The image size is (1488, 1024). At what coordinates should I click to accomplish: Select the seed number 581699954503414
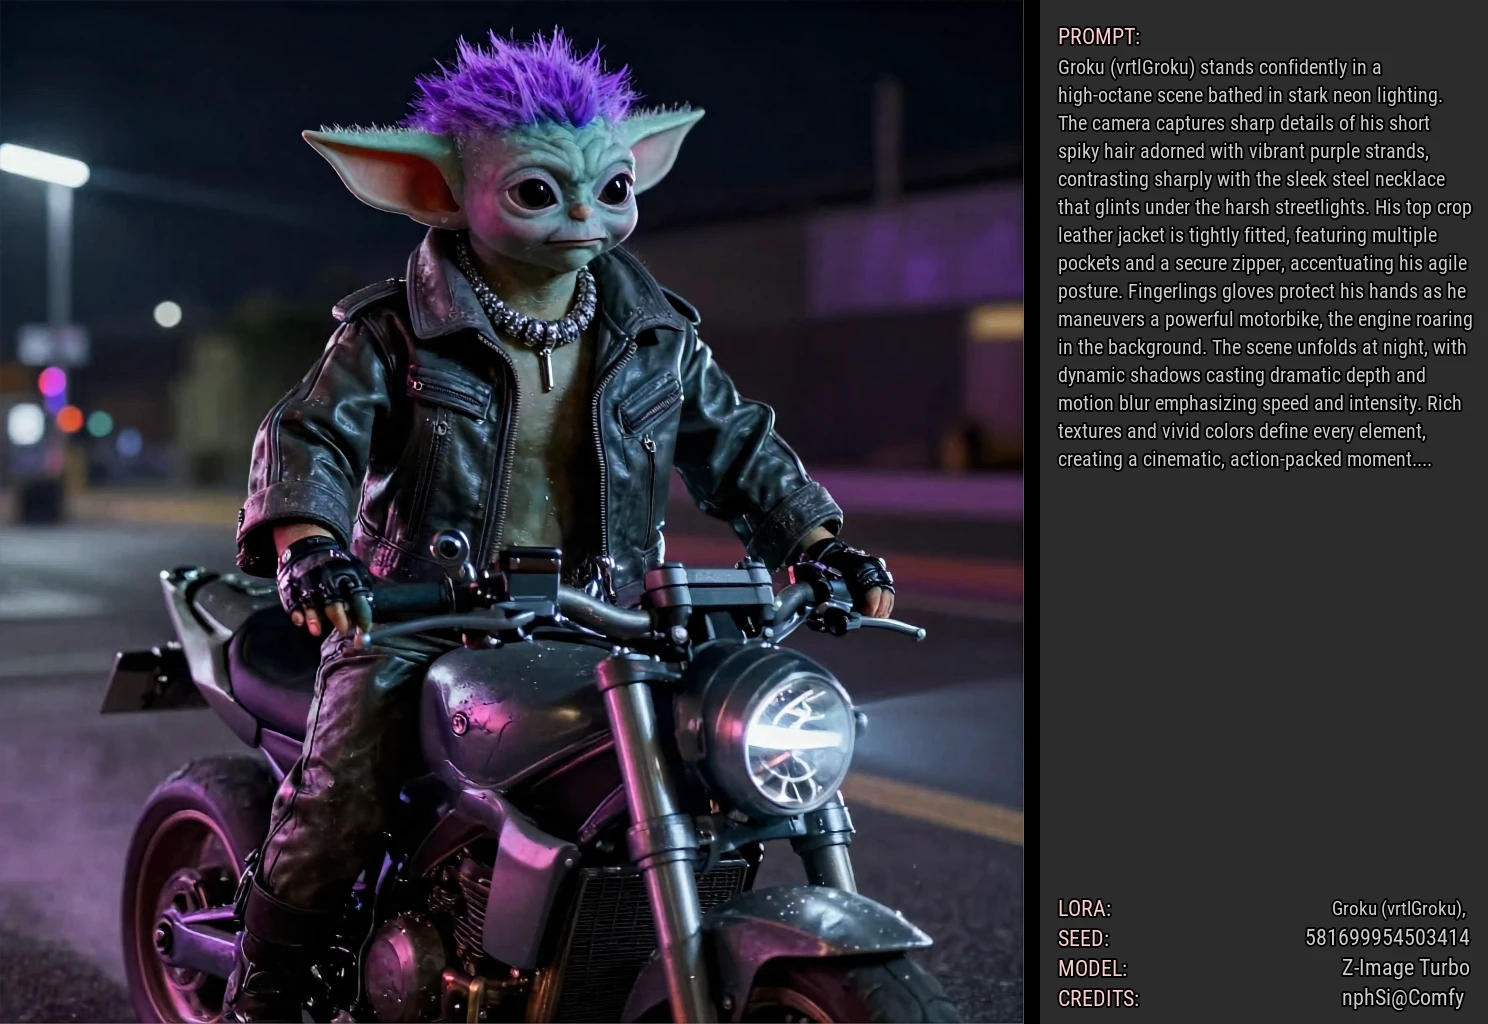1387,938
